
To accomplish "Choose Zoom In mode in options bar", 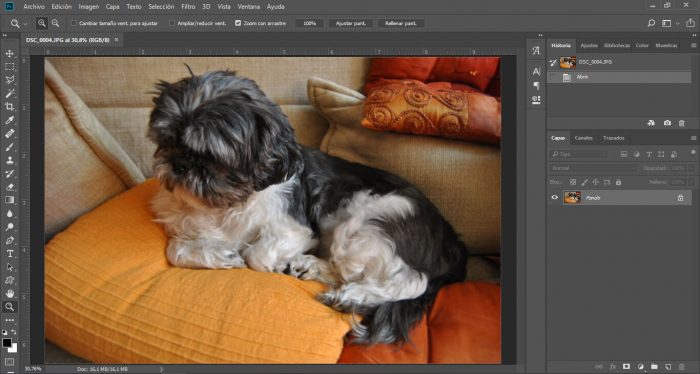I will pos(42,23).
